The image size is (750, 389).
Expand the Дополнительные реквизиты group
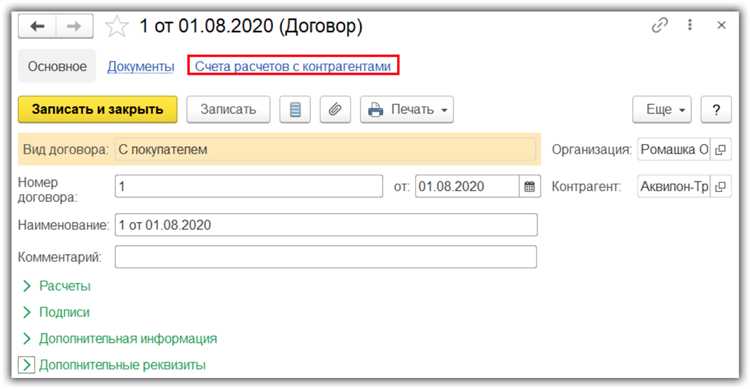112,365
